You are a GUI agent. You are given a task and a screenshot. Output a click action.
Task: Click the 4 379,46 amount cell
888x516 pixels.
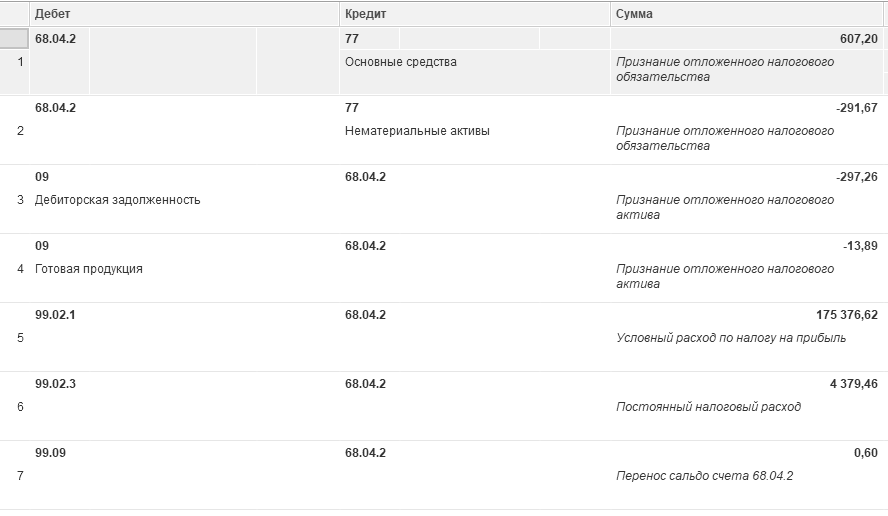853,384
